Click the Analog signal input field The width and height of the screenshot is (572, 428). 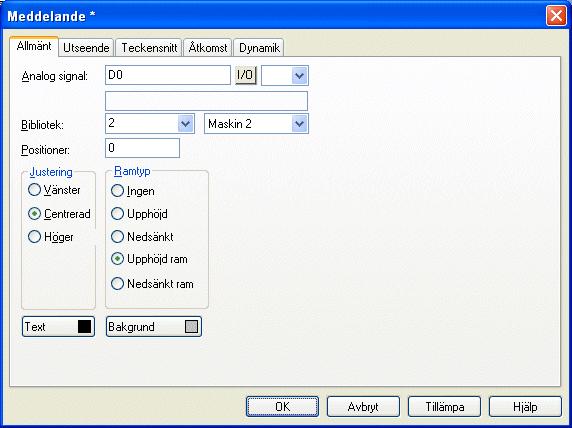click(168, 75)
